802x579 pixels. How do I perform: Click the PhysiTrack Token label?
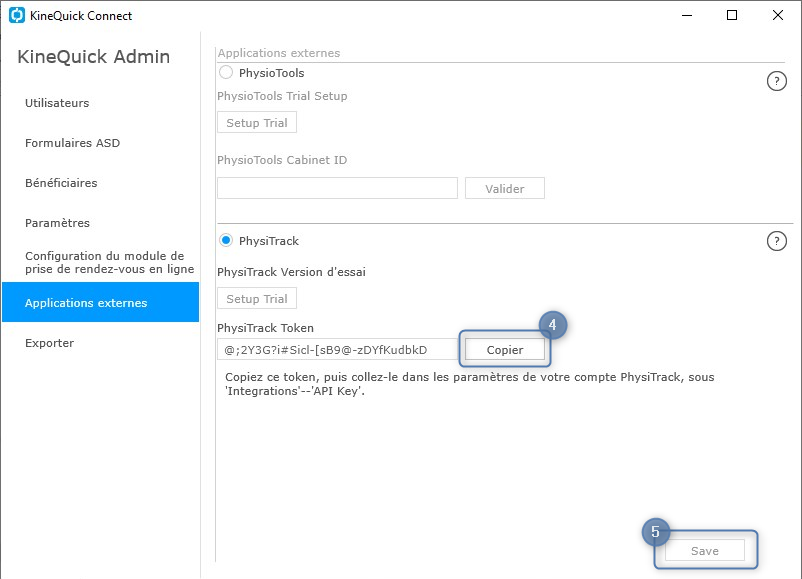tap(265, 328)
